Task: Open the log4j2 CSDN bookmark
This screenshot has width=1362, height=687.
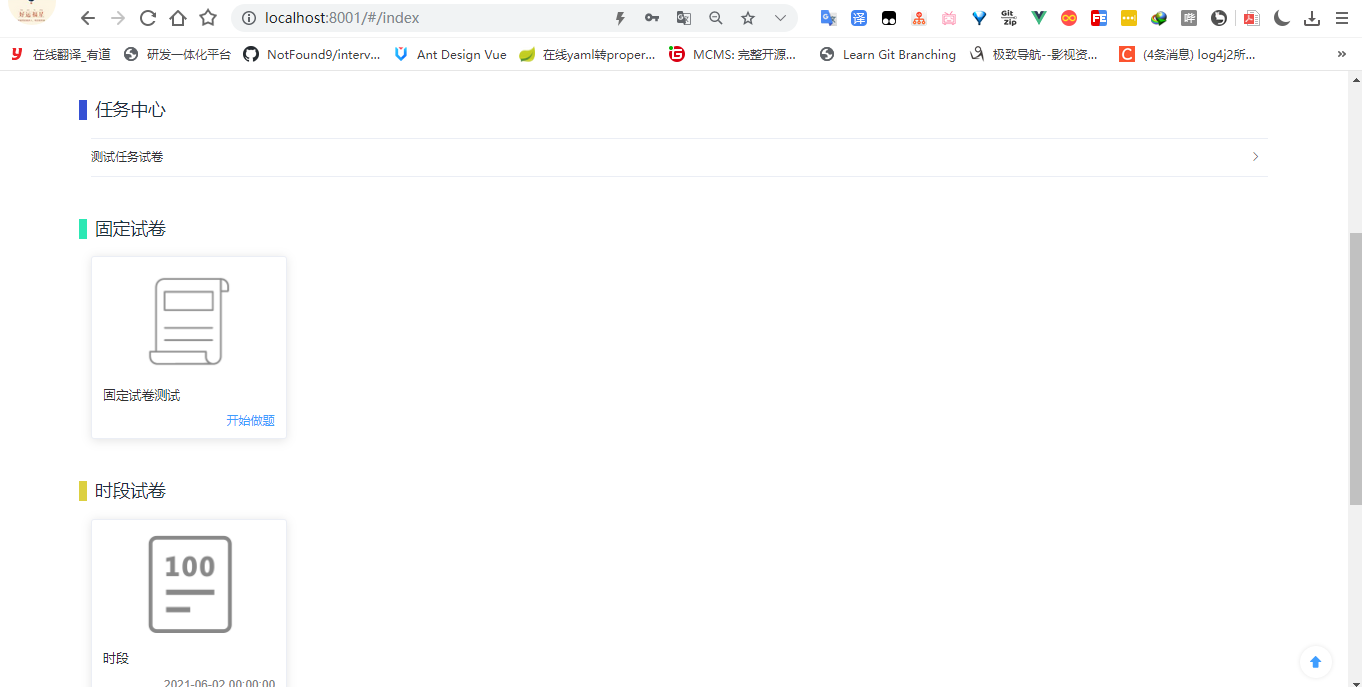Action: tap(1187, 55)
